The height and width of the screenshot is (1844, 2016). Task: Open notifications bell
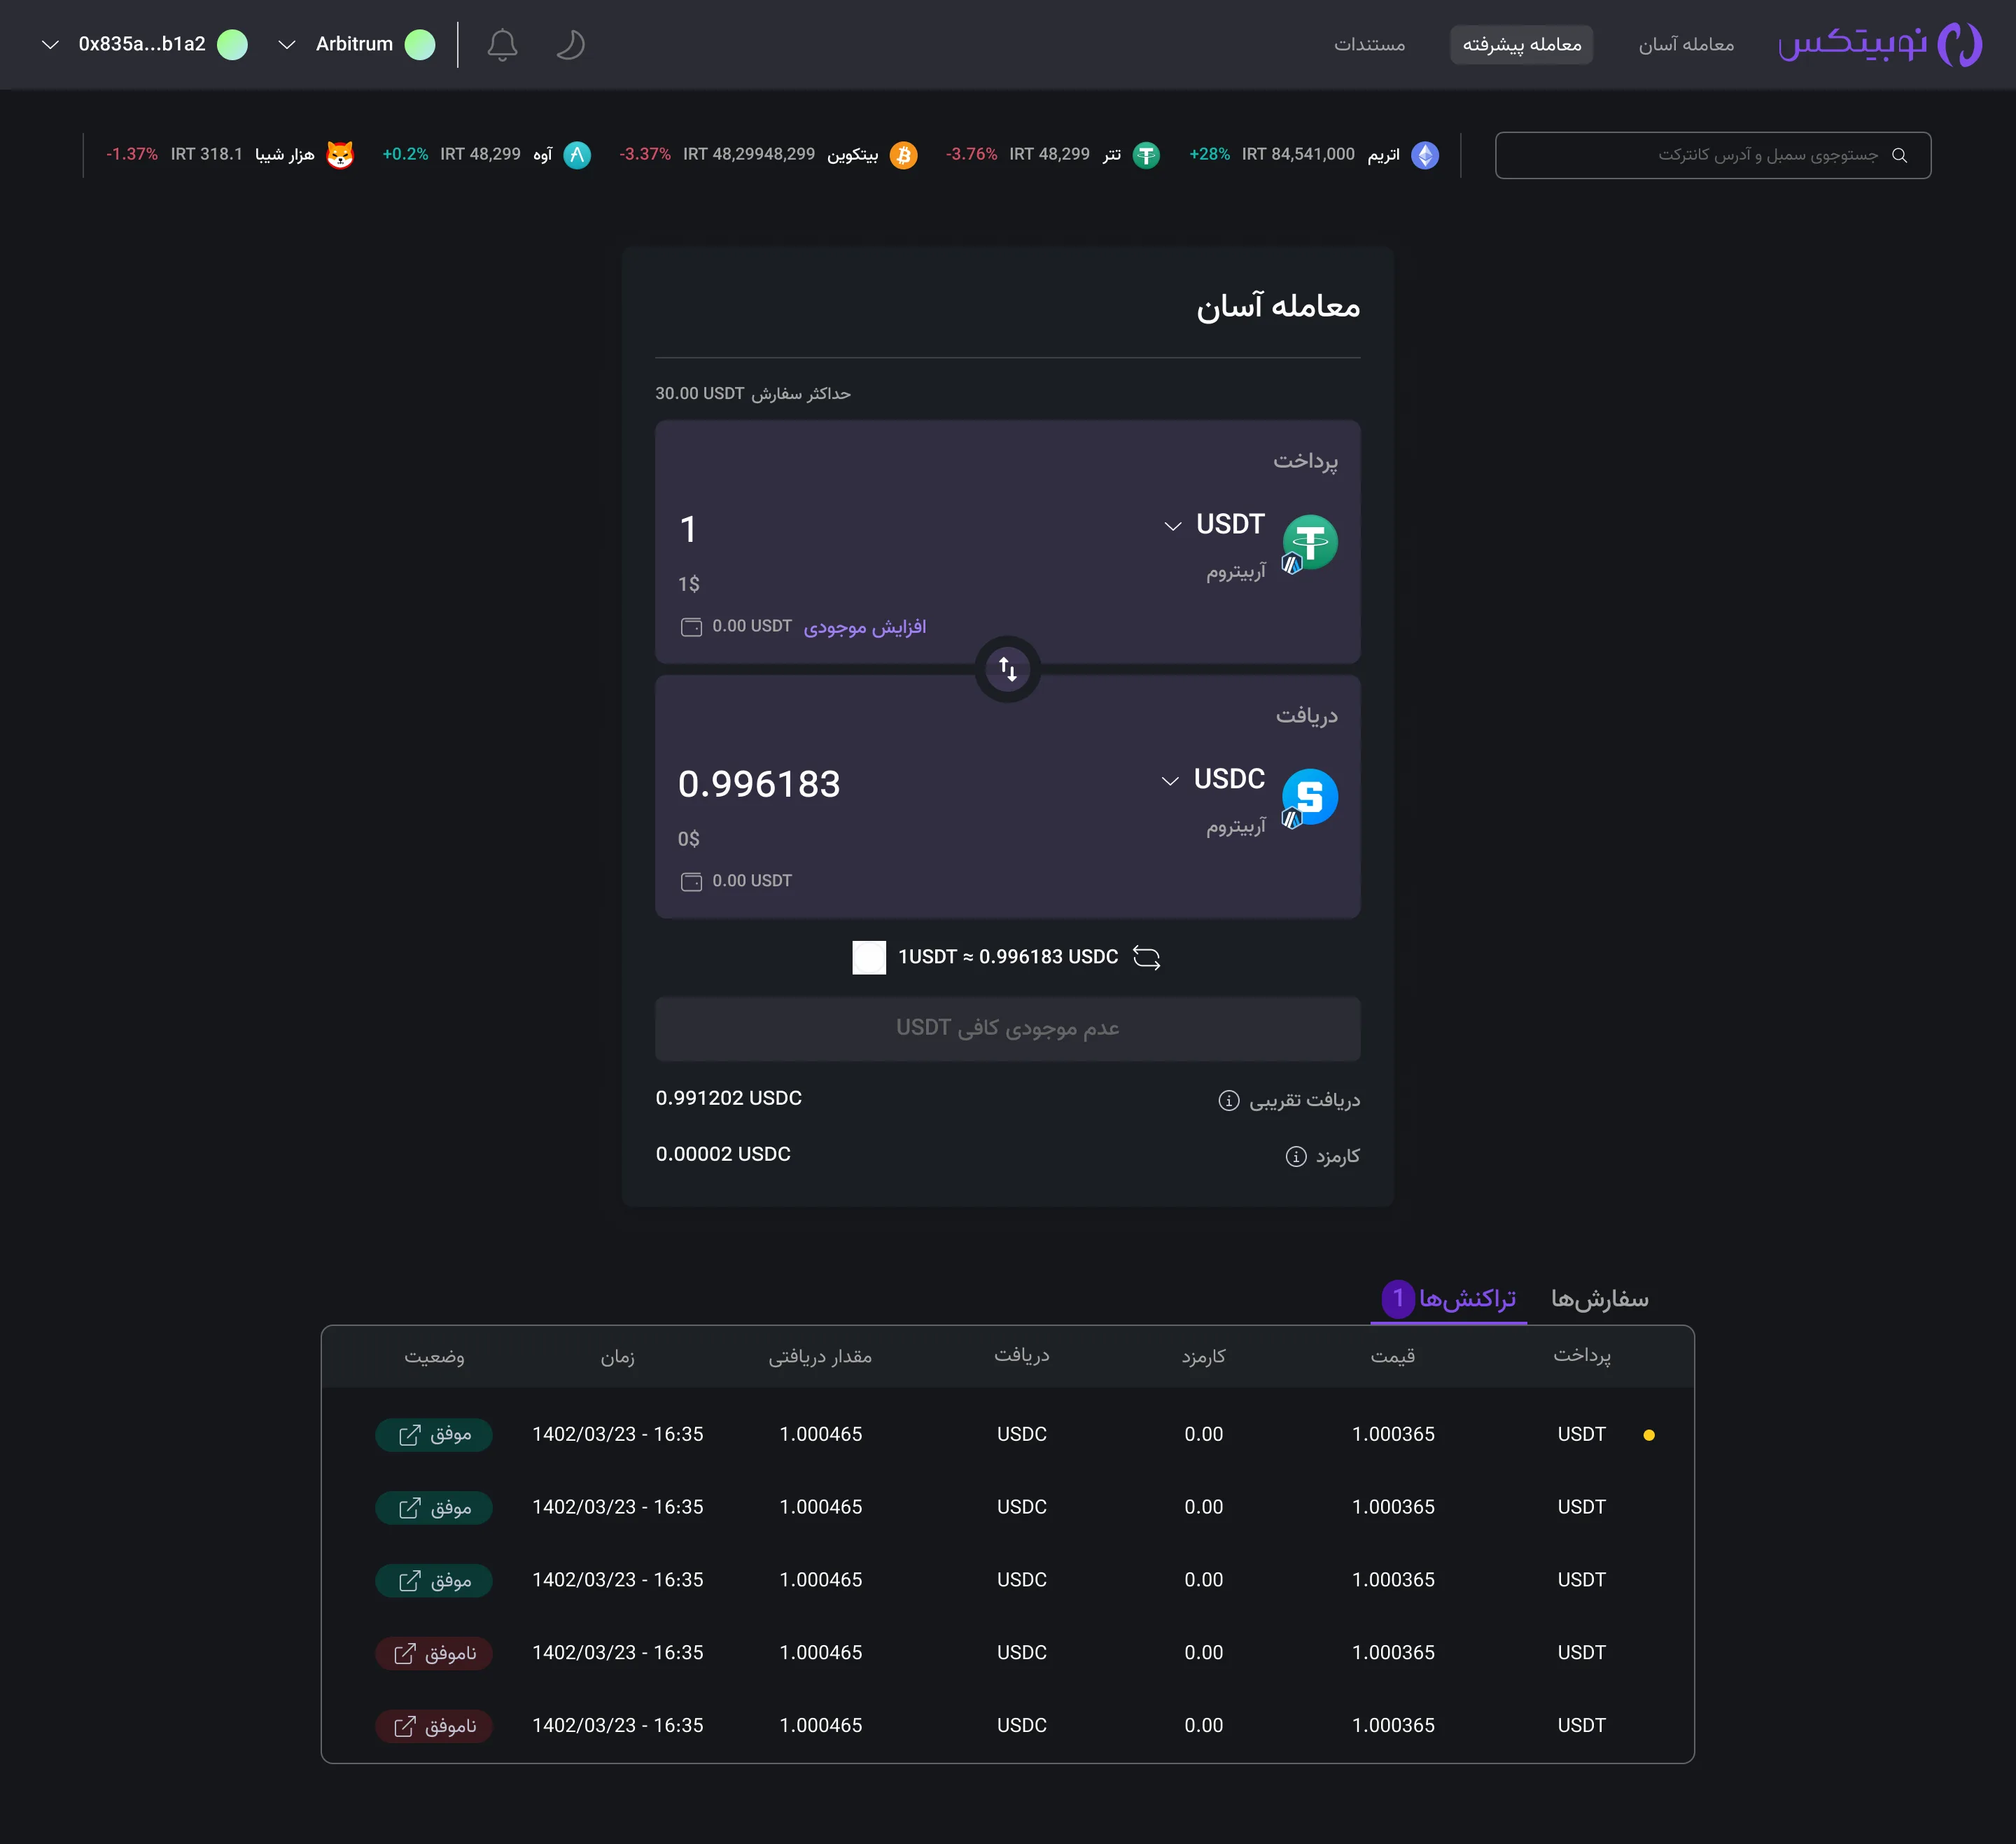pos(502,44)
